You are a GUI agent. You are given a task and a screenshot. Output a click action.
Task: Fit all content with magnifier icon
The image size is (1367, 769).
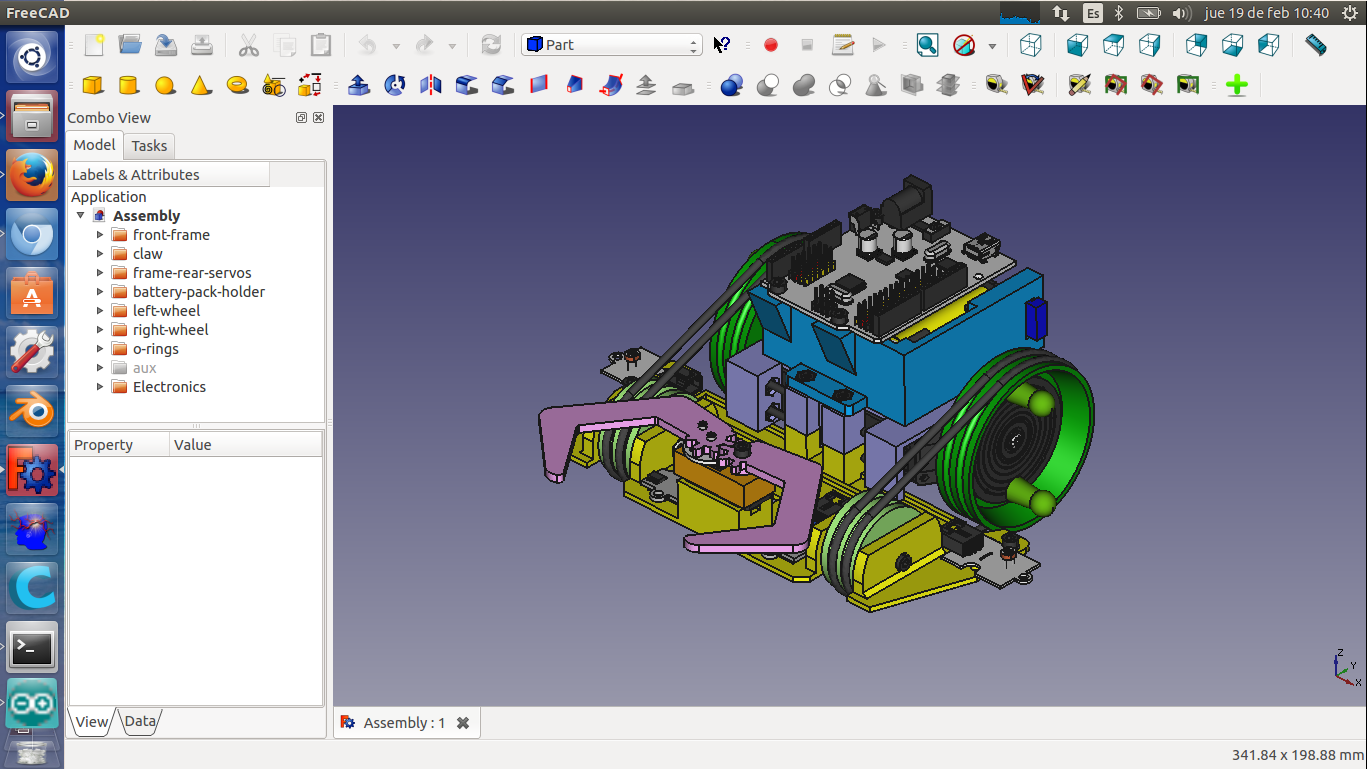(927, 45)
